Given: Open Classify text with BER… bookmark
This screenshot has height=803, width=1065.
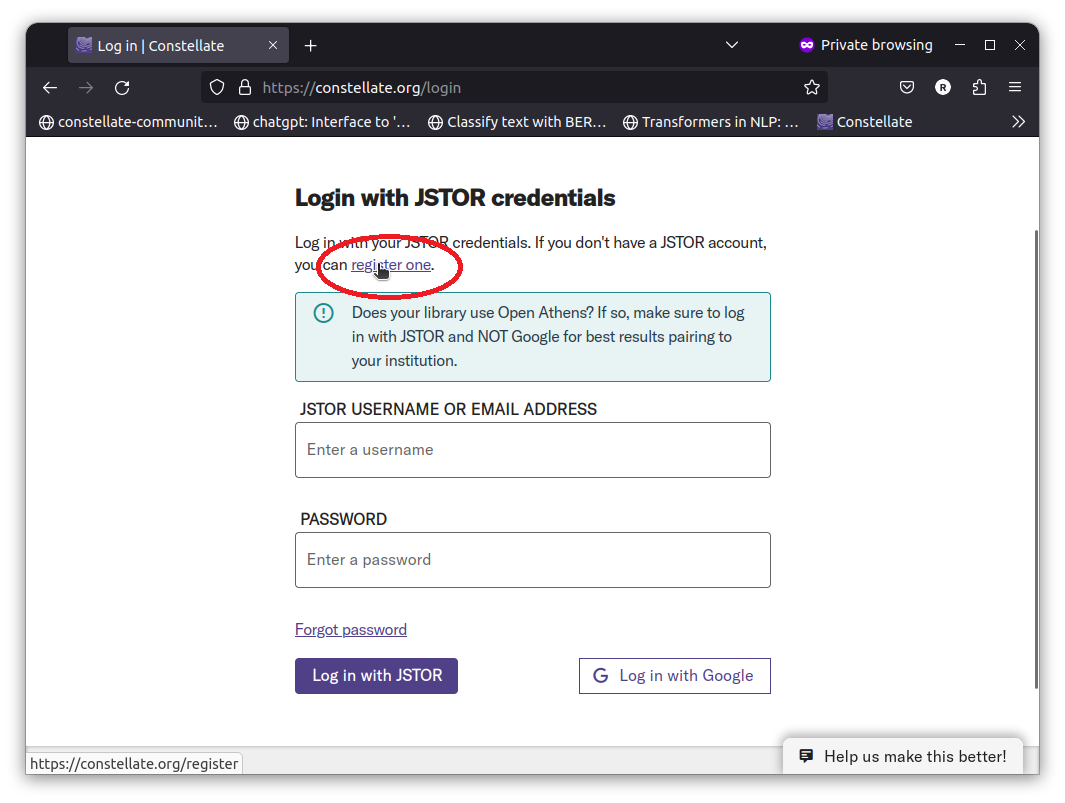Looking at the screenshot, I should 517,122.
